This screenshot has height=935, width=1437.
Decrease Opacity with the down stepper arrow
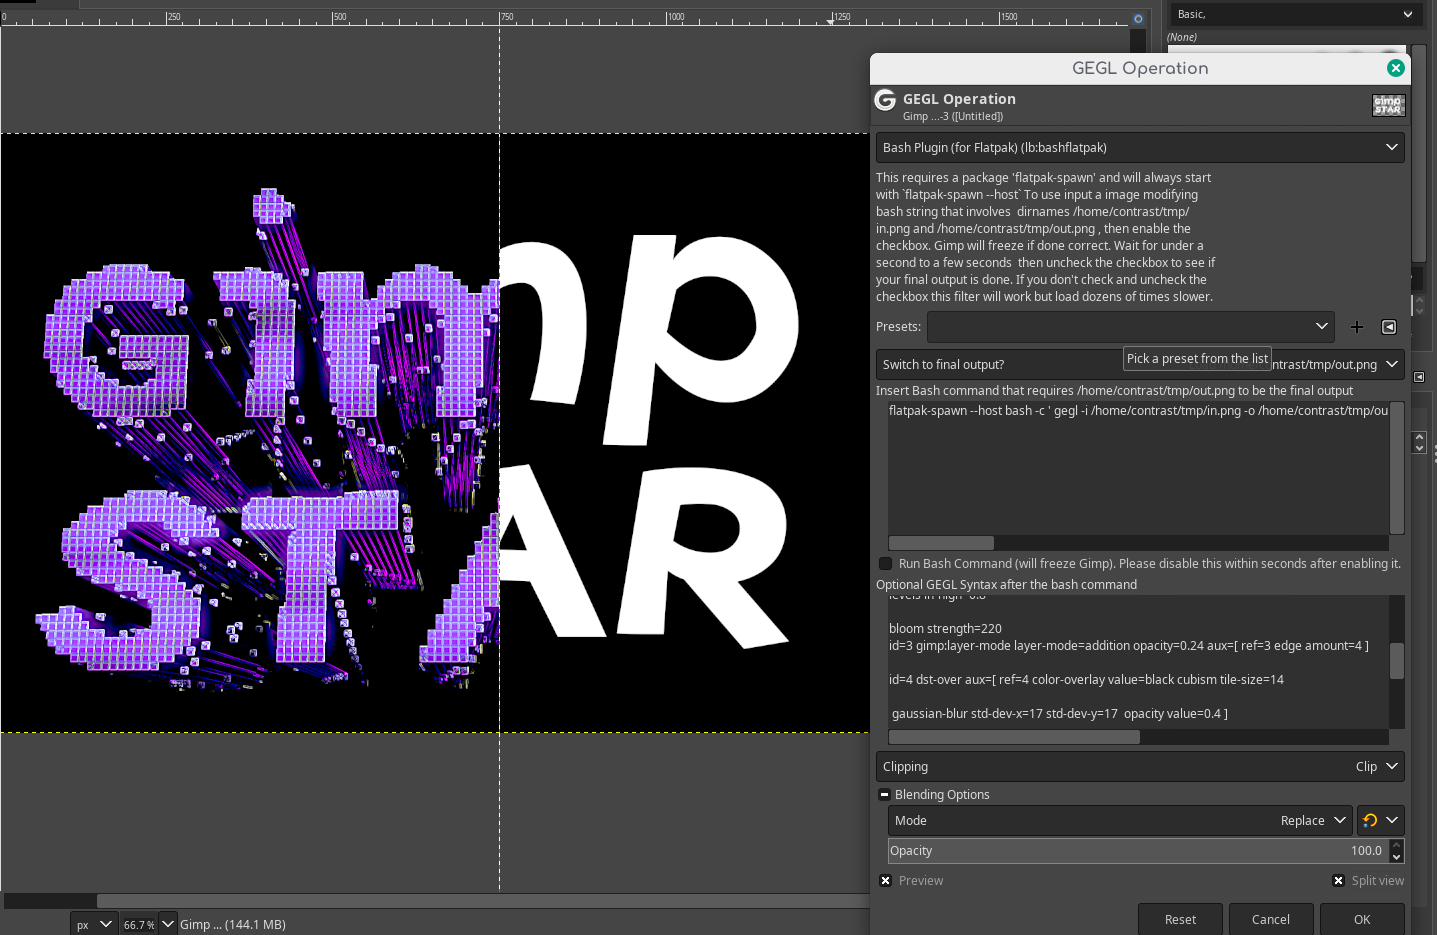1397,858
